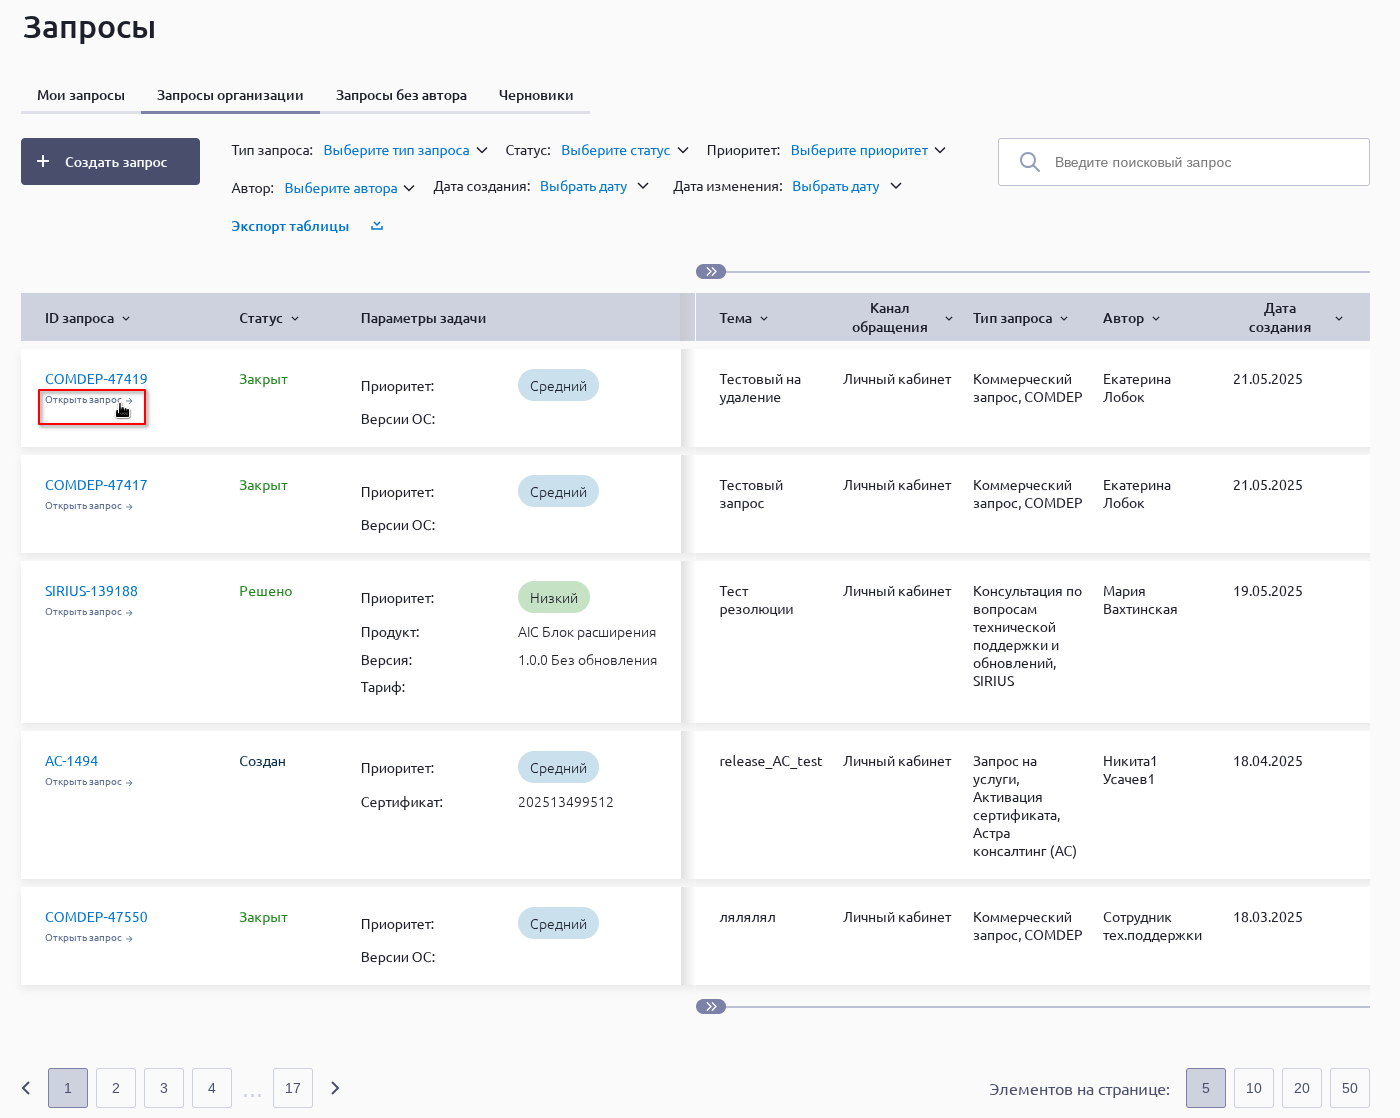The image size is (1400, 1118).
Task: Go to next page arrow
Action: coord(335,1088)
